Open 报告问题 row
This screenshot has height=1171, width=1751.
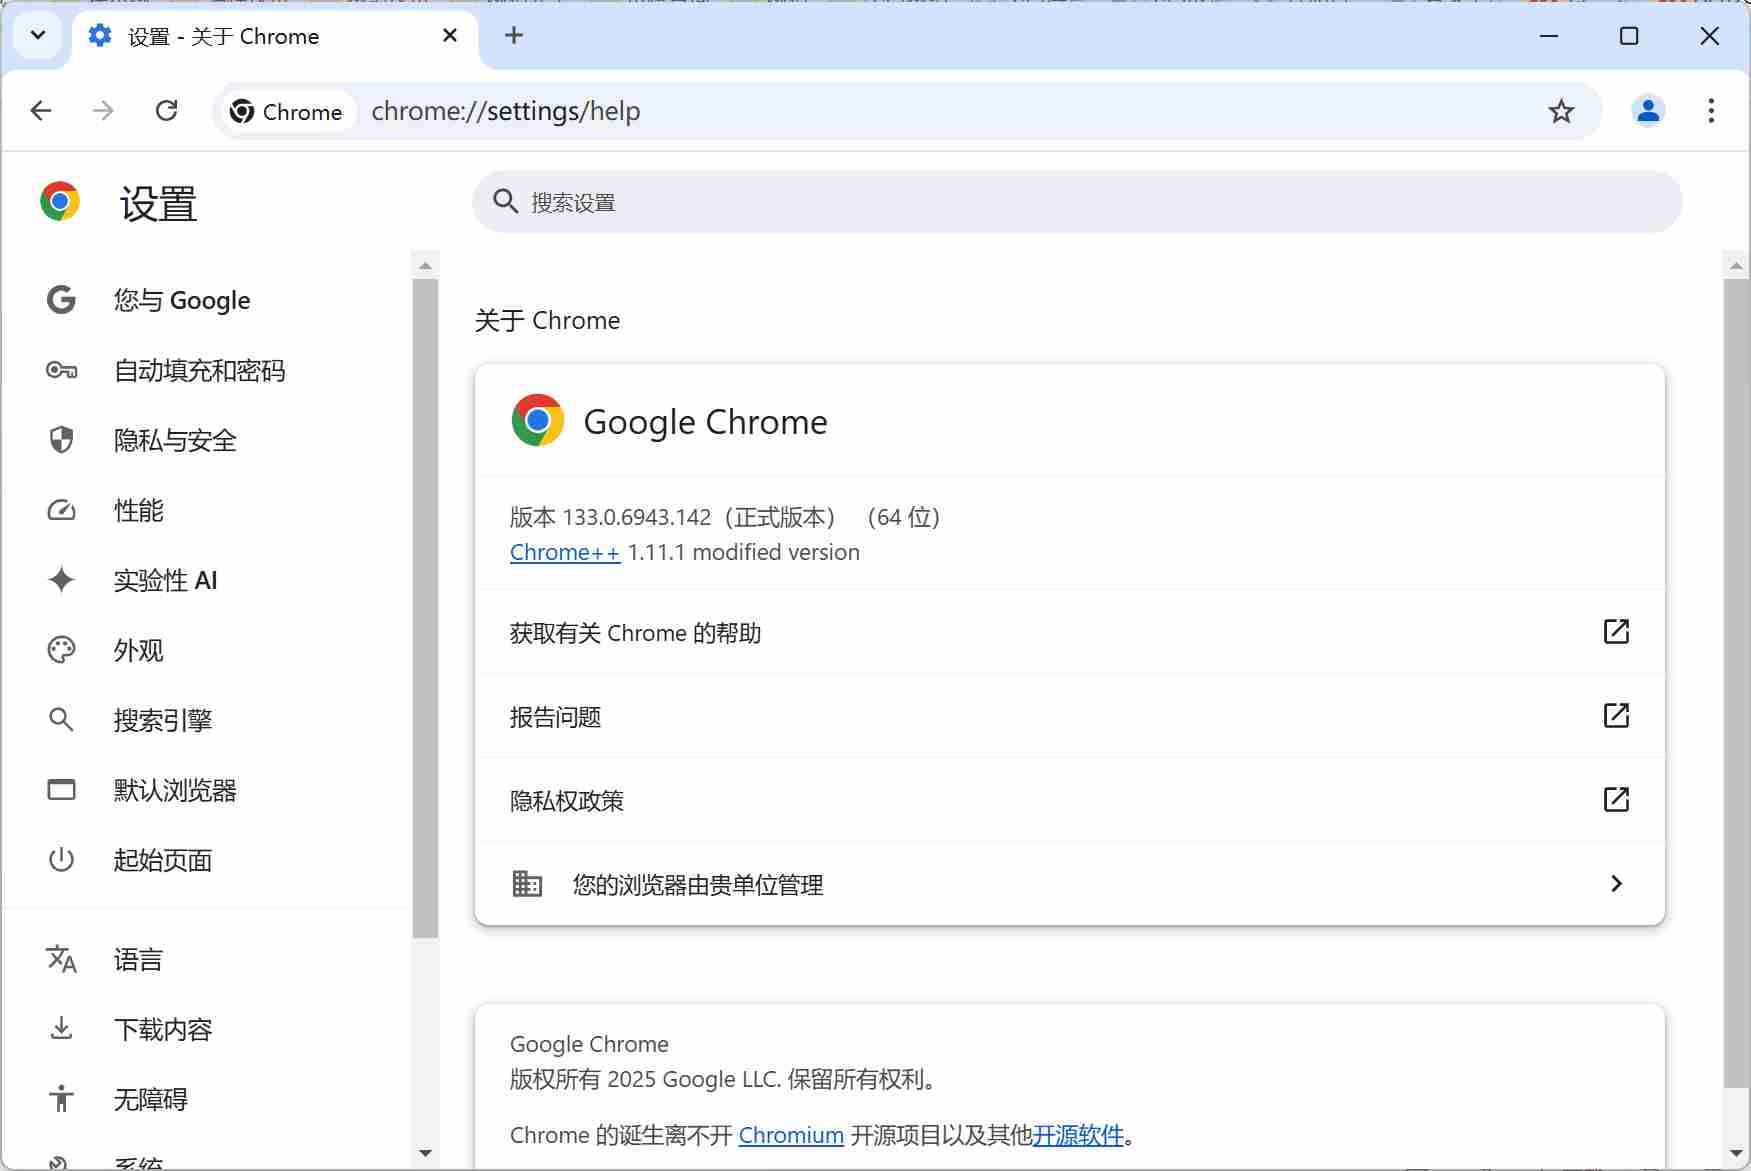(1070, 716)
